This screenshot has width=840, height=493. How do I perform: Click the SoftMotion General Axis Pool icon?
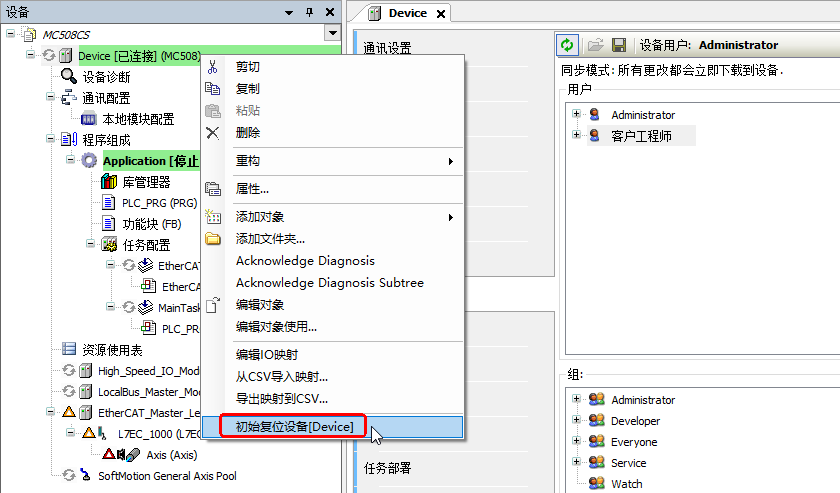tap(85, 475)
